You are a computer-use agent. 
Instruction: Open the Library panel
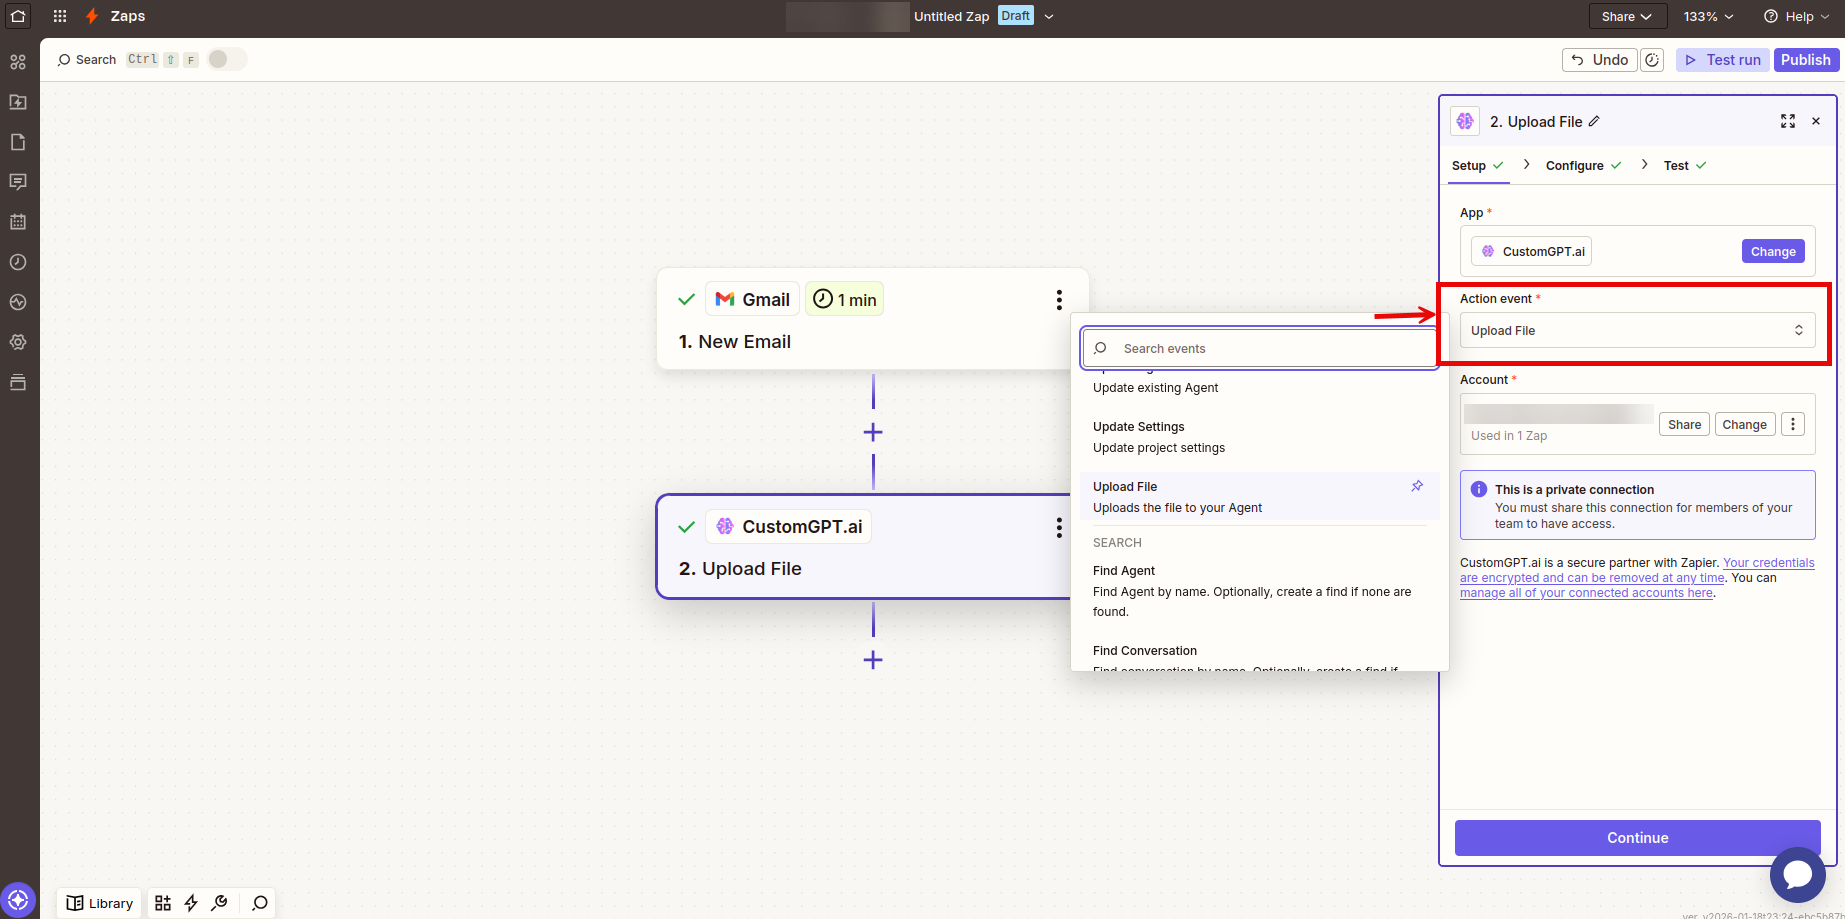(100, 903)
